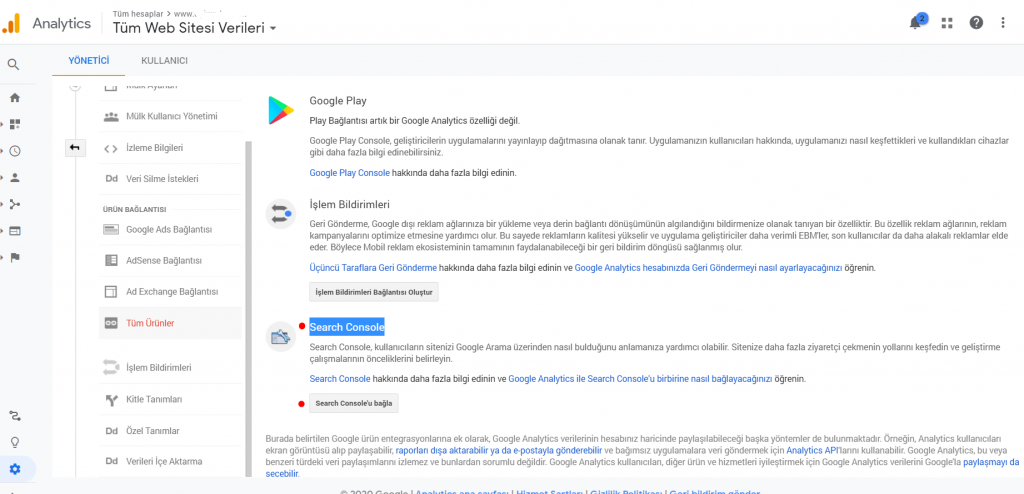The height and width of the screenshot is (494, 1024).
Task: Expand the Conversions section arrow
Action: point(2,257)
